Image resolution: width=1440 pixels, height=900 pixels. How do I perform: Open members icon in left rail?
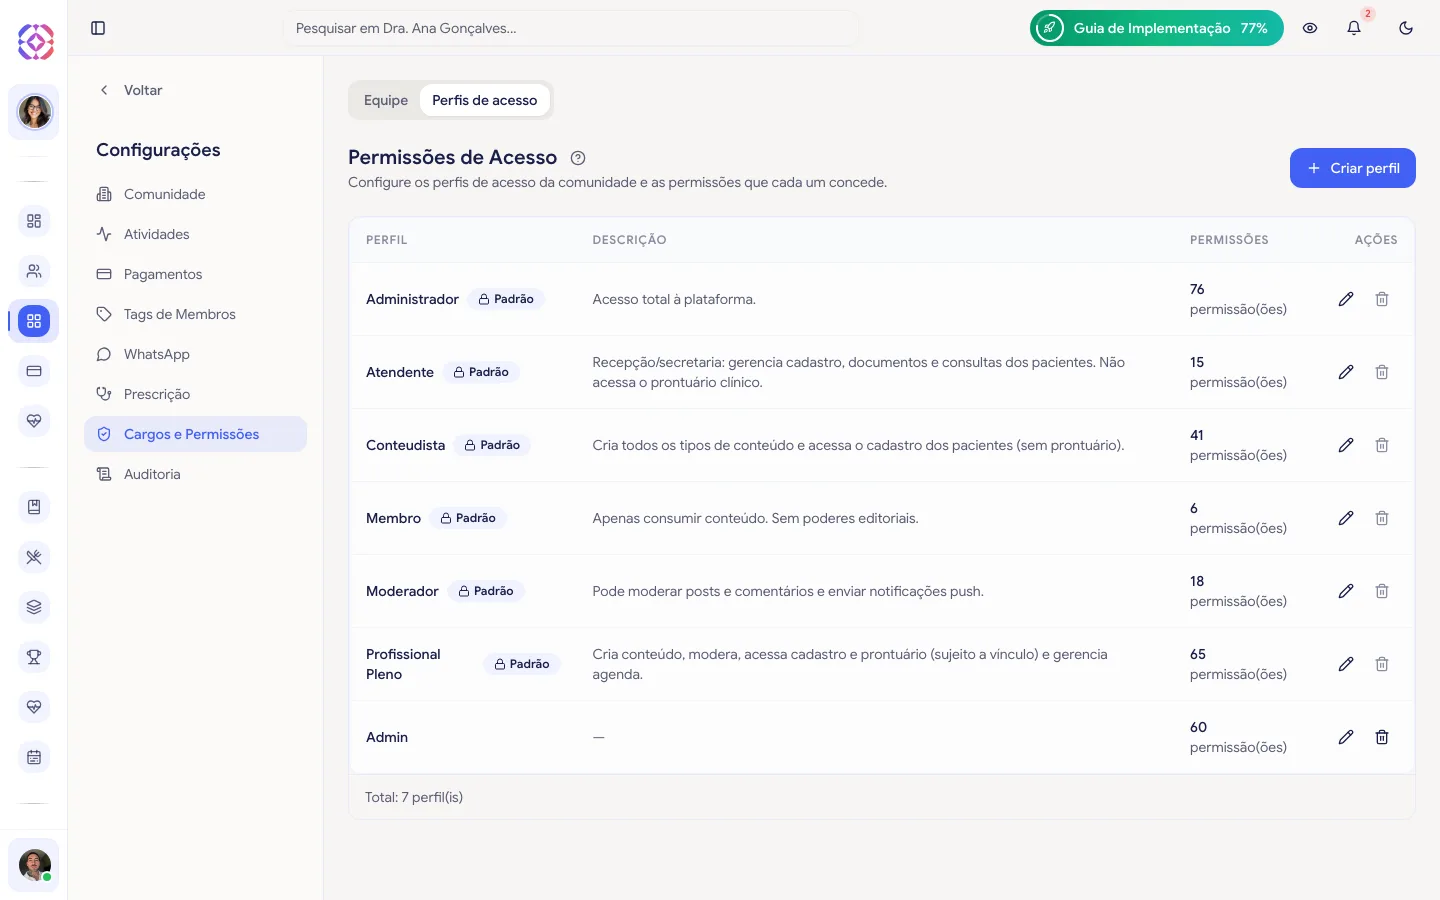point(34,271)
